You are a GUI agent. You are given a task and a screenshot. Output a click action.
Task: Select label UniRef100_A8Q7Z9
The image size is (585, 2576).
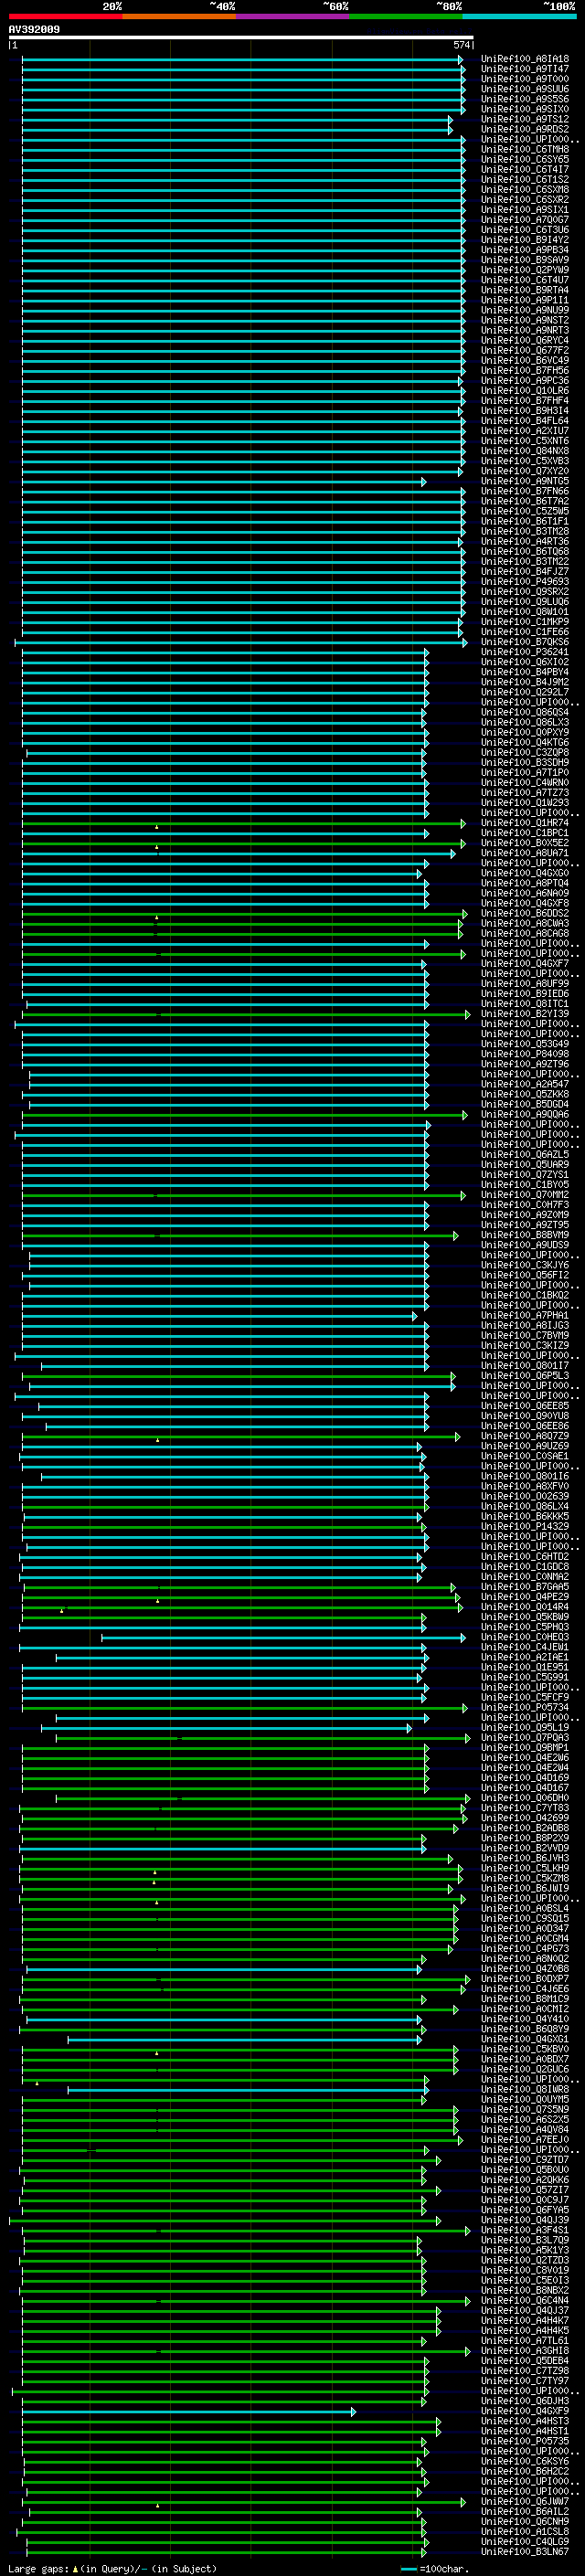pyautogui.click(x=525, y=1436)
